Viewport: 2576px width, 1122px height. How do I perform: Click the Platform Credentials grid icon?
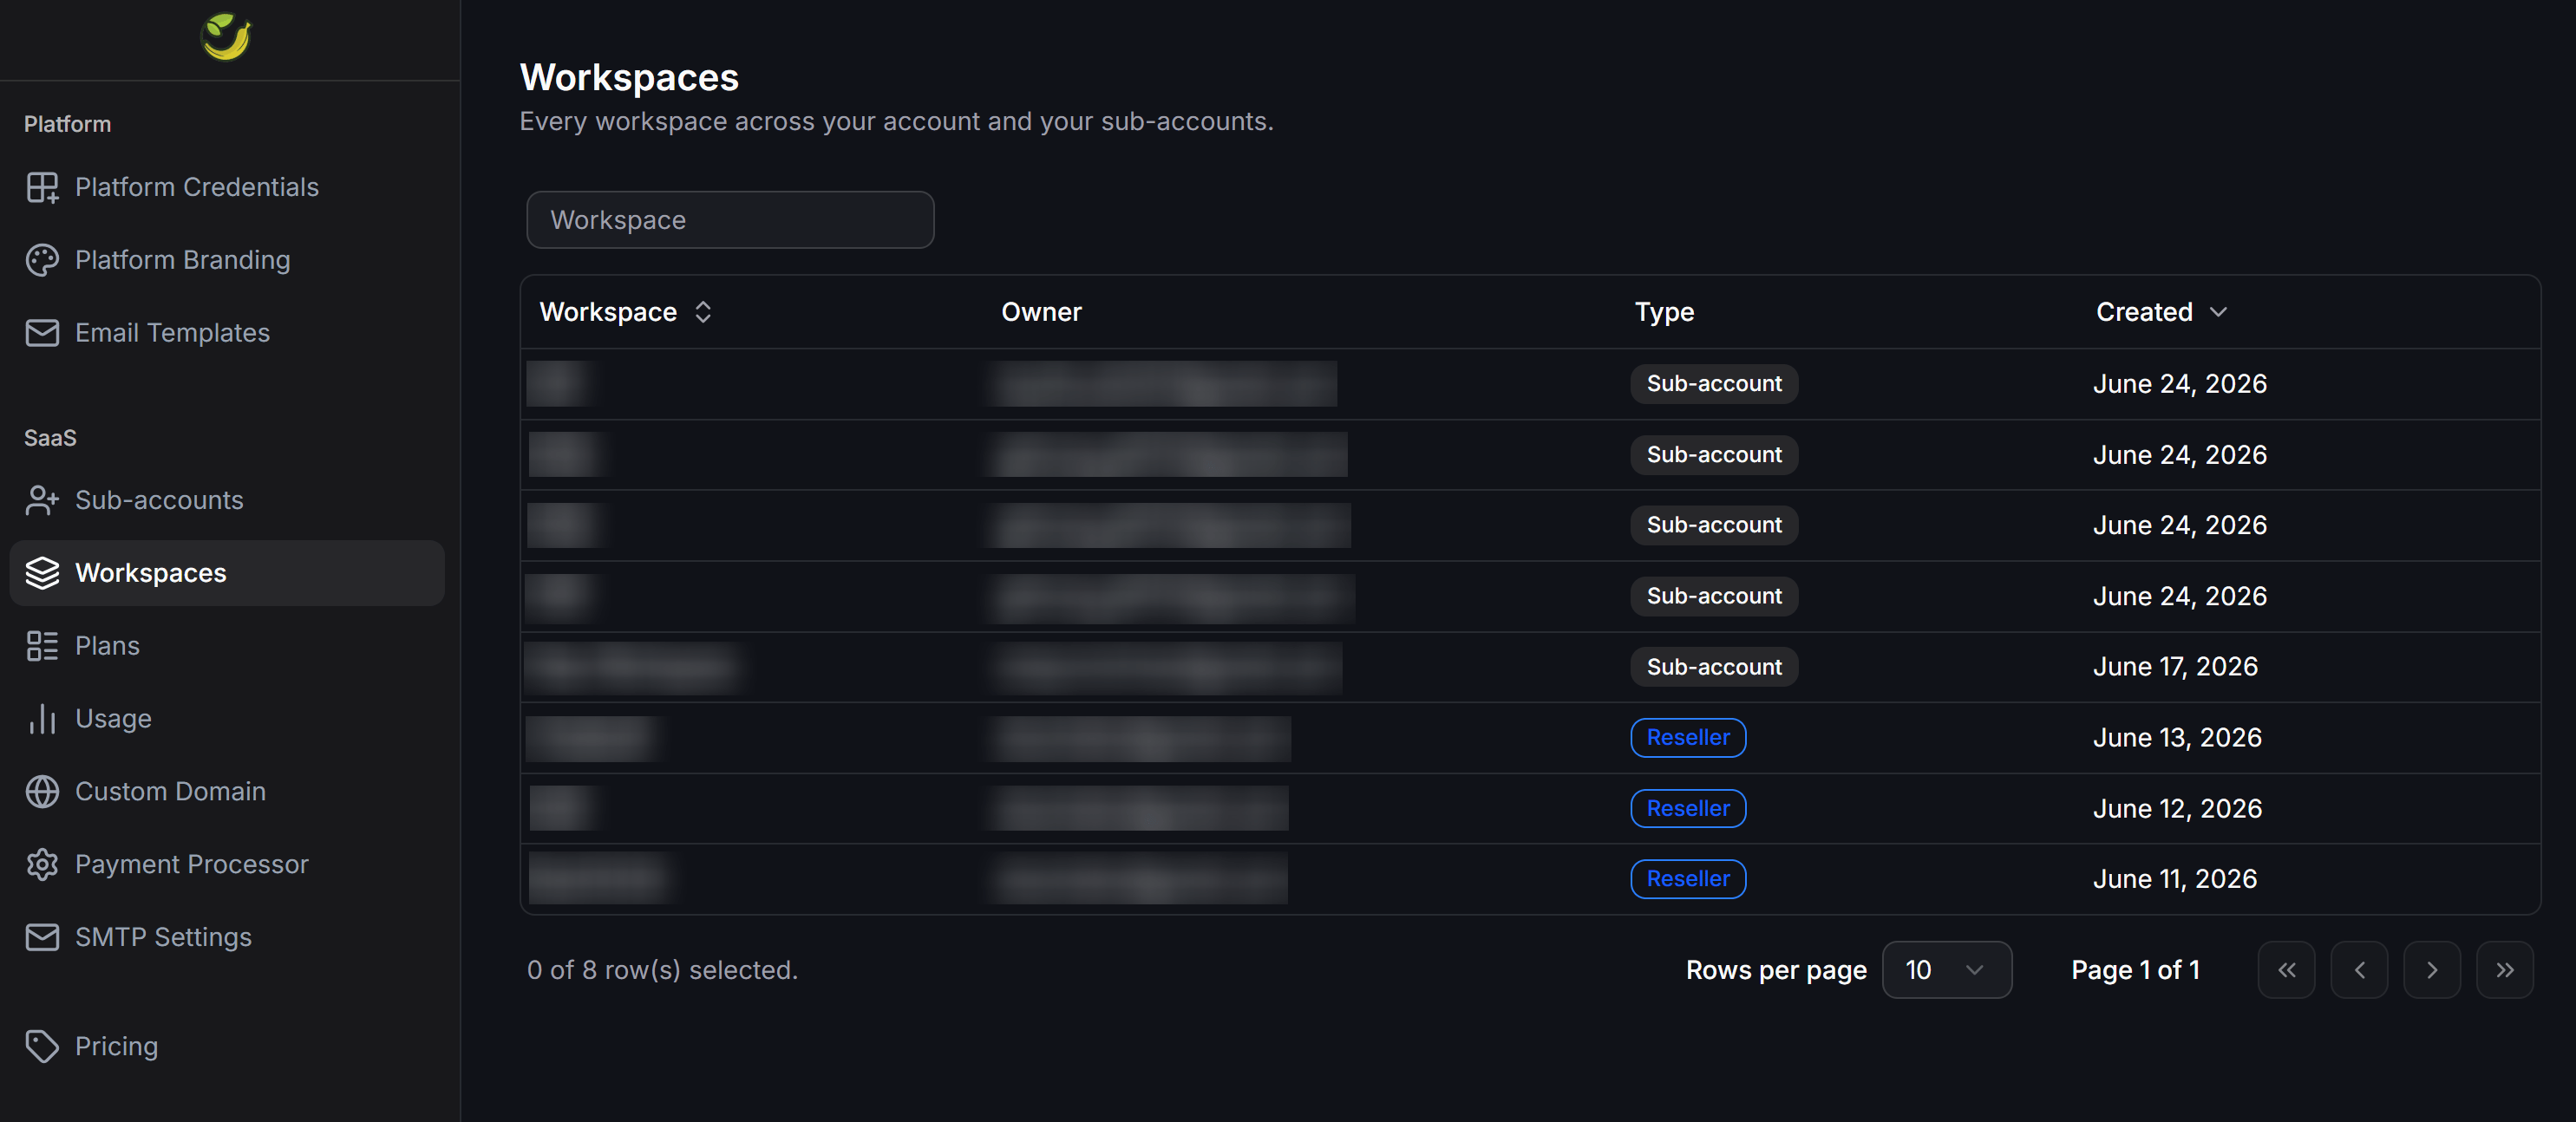[x=42, y=187]
